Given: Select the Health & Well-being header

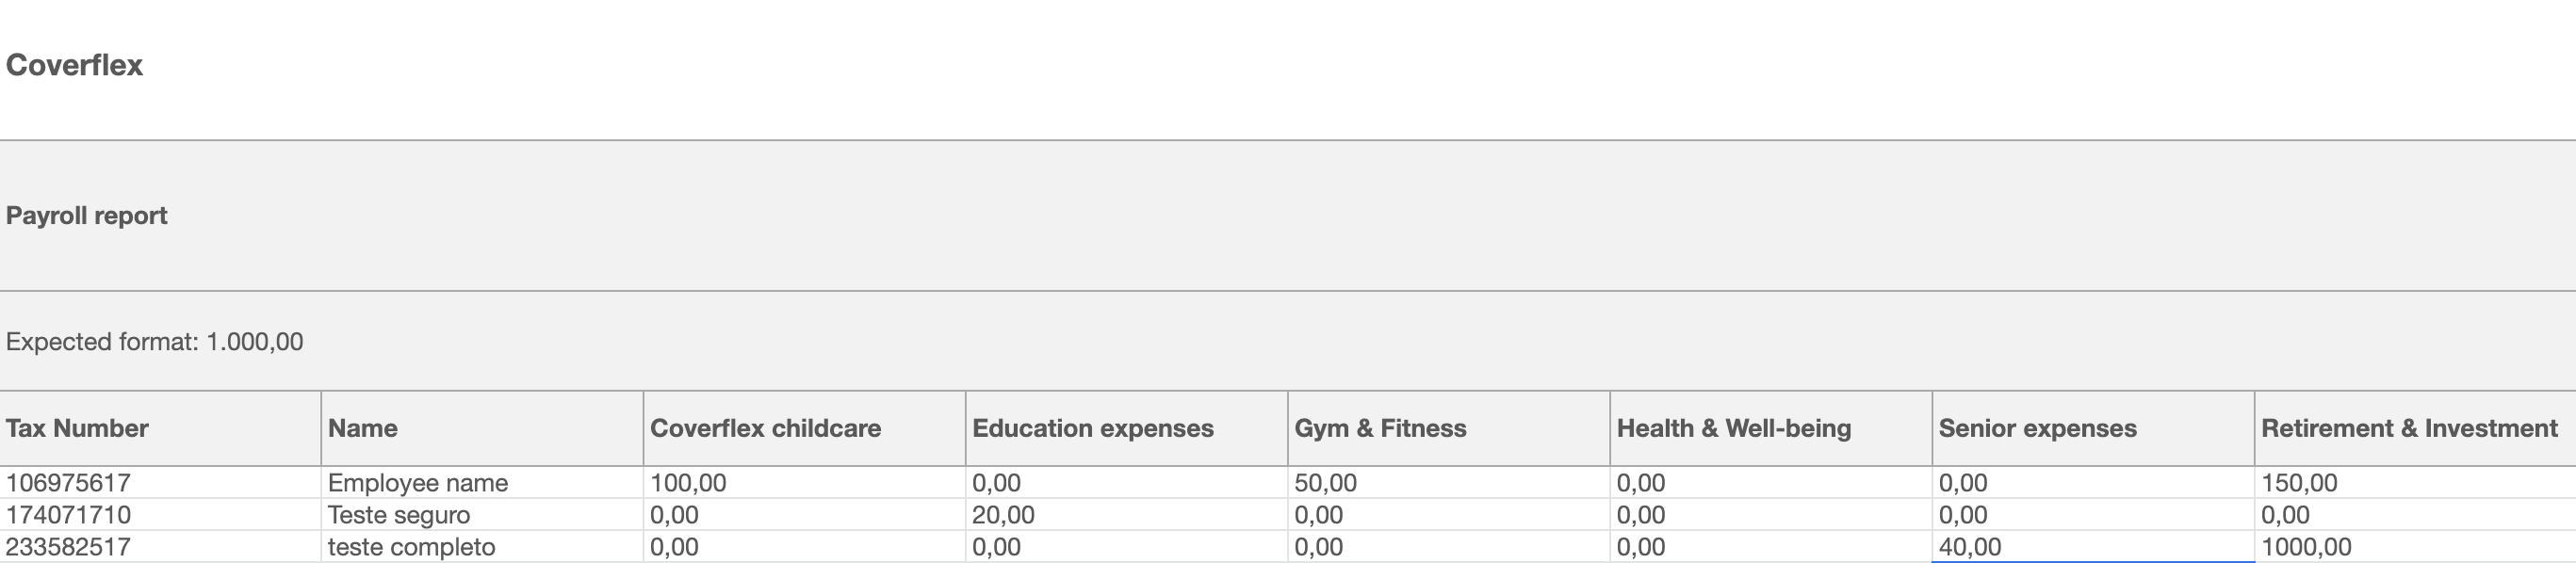Looking at the screenshot, I should point(1771,428).
